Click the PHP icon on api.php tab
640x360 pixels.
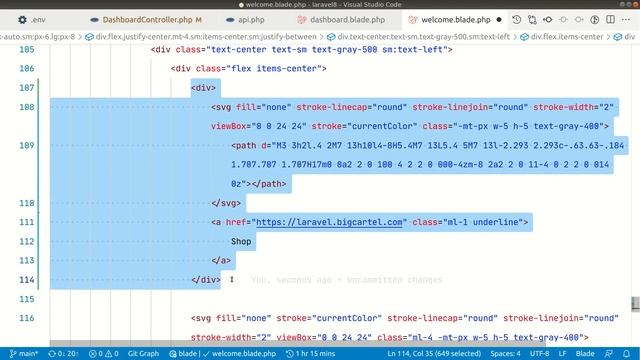[x=230, y=20]
